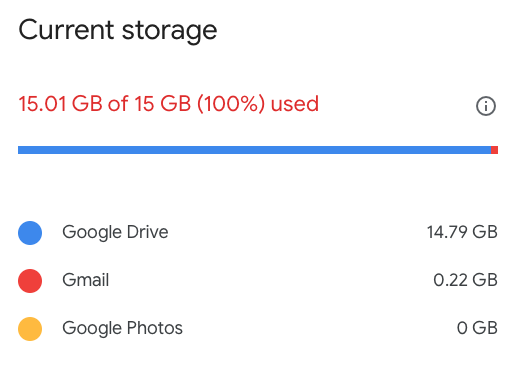Viewport: 528px width, 372px height.
Task: Click the 0.22 GB Gmail usage value
Action: tap(465, 280)
